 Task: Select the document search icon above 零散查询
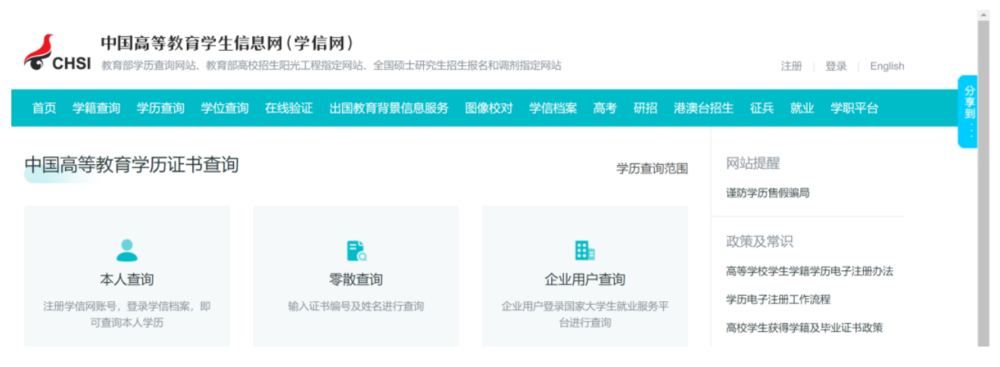pyautogui.click(x=356, y=250)
